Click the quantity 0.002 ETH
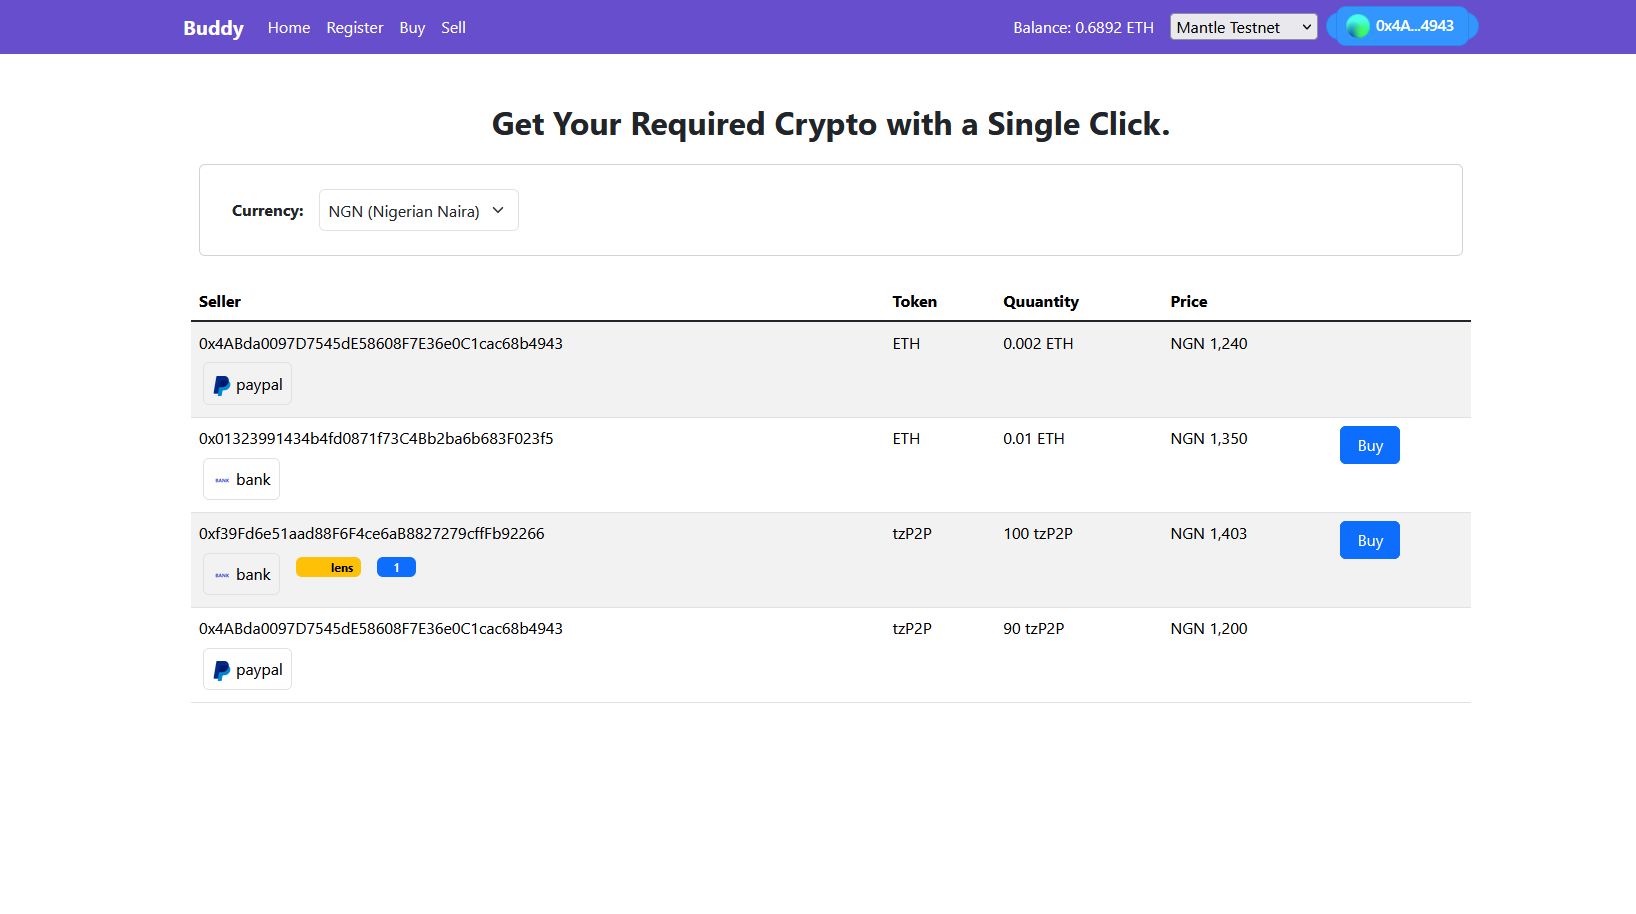The height and width of the screenshot is (914, 1636). (1038, 344)
